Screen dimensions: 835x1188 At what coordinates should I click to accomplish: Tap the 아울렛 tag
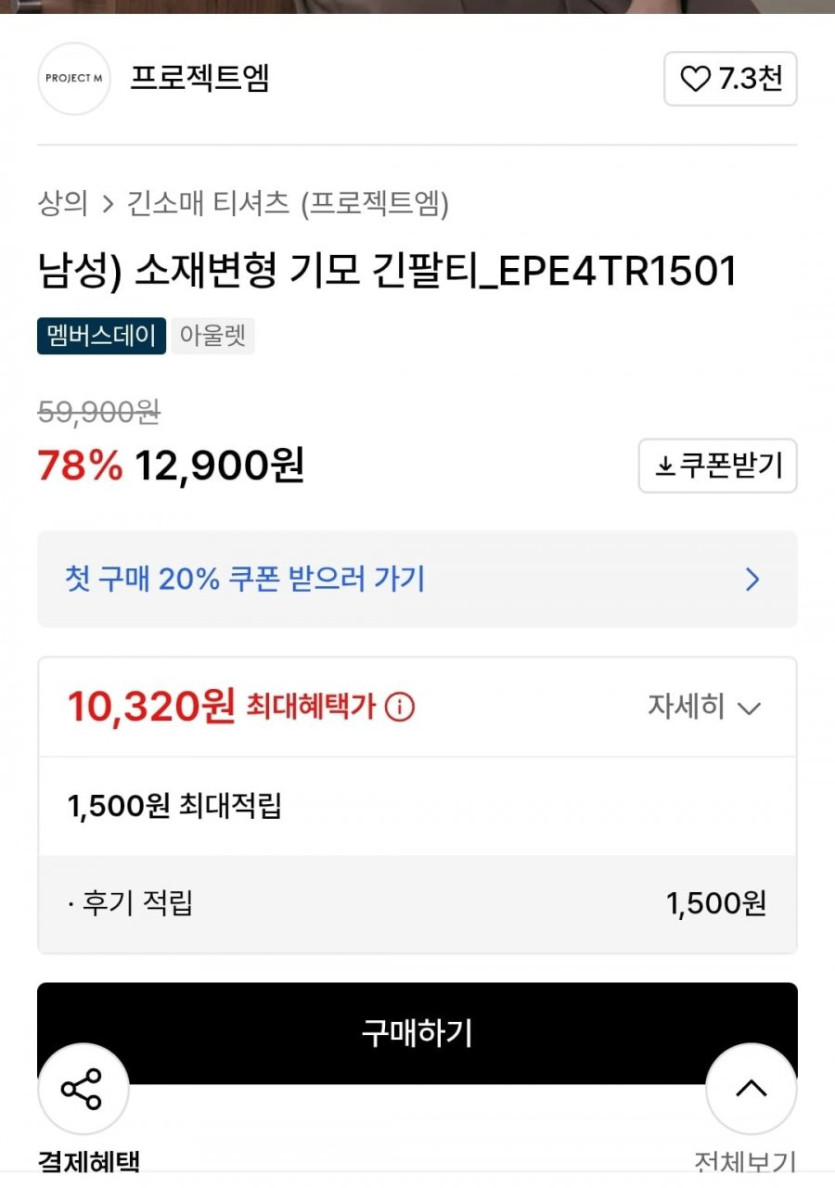click(x=212, y=336)
